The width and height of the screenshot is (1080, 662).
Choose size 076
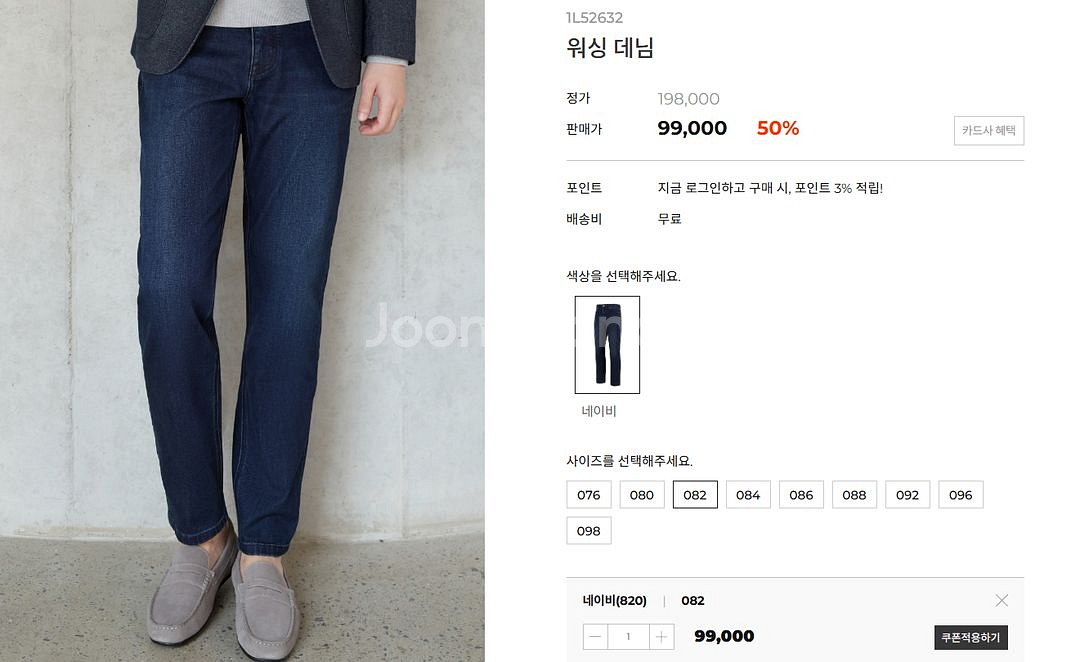(x=588, y=495)
